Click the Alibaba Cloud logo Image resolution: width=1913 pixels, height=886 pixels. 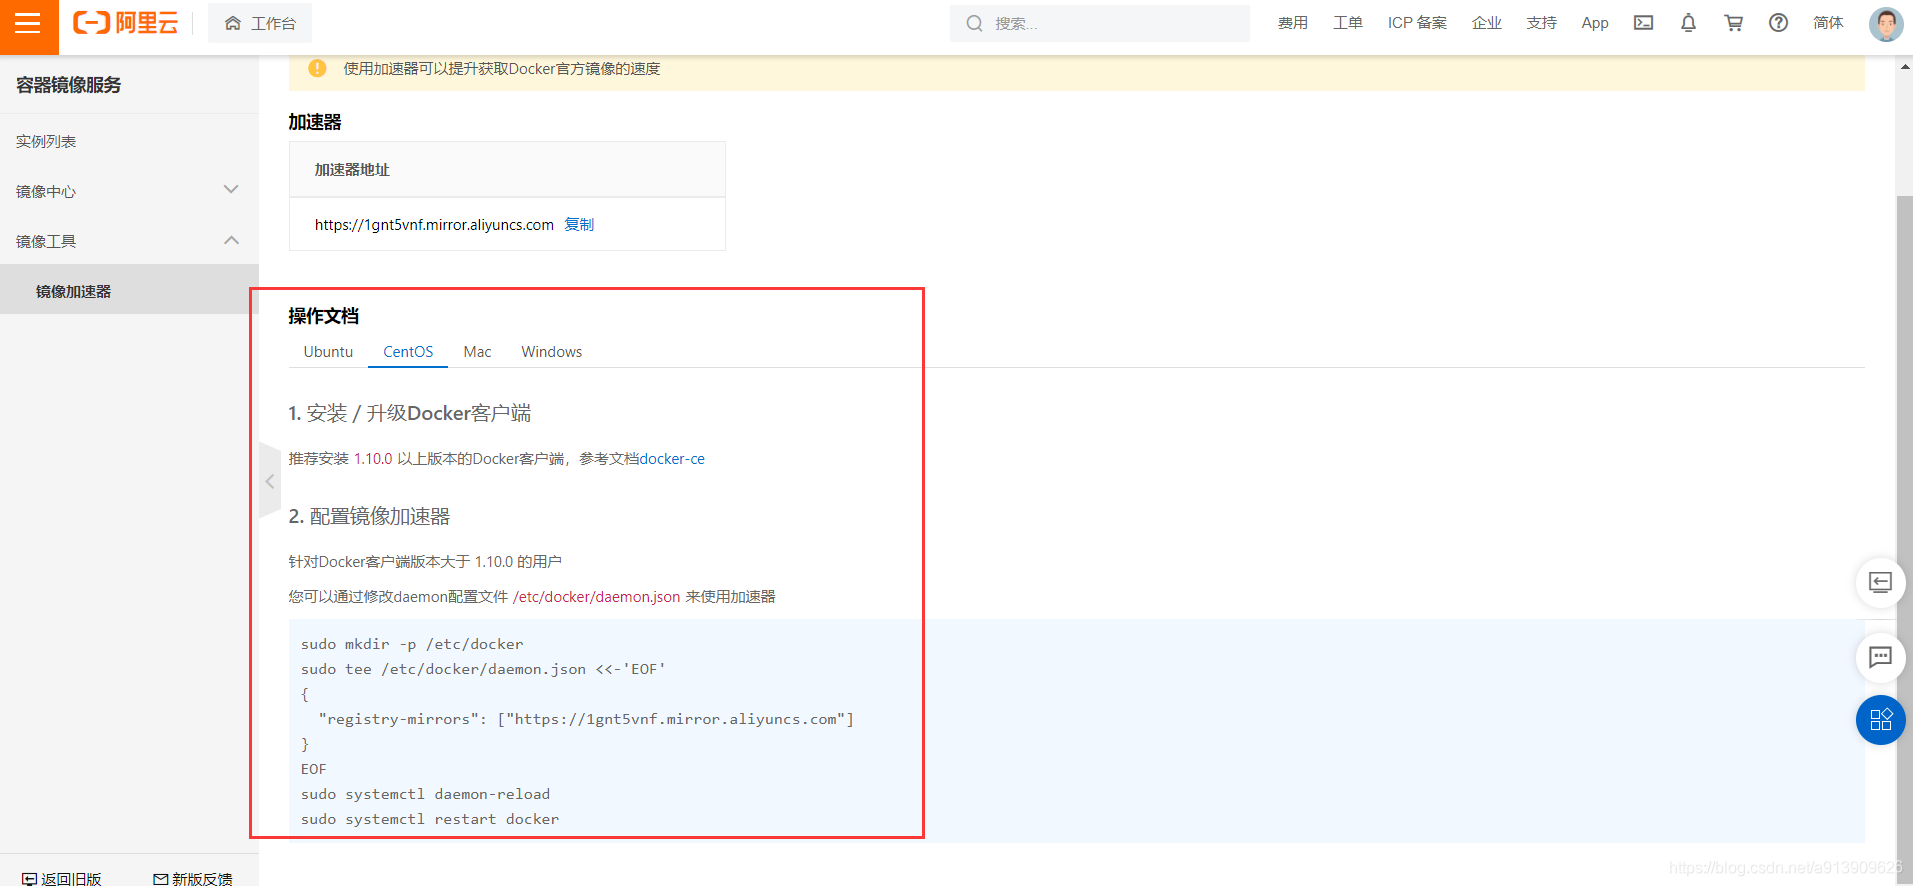point(126,23)
